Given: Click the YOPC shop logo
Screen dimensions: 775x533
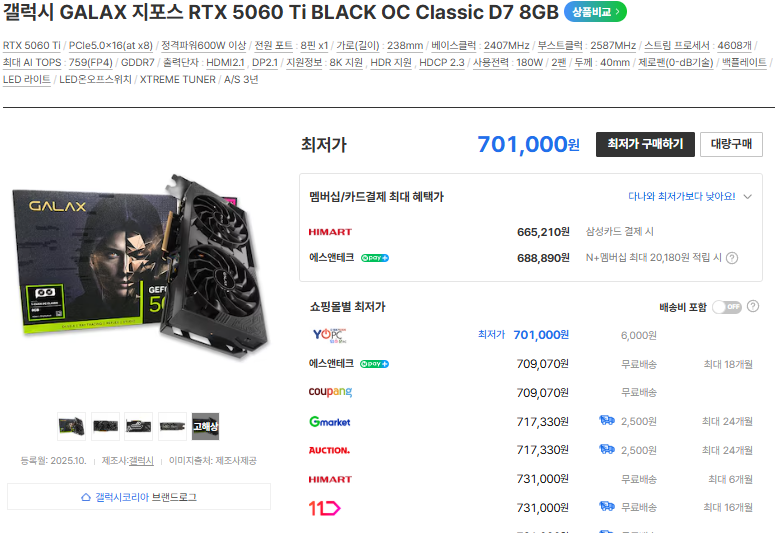Looking at the screenshot, I should click(330, 335).
